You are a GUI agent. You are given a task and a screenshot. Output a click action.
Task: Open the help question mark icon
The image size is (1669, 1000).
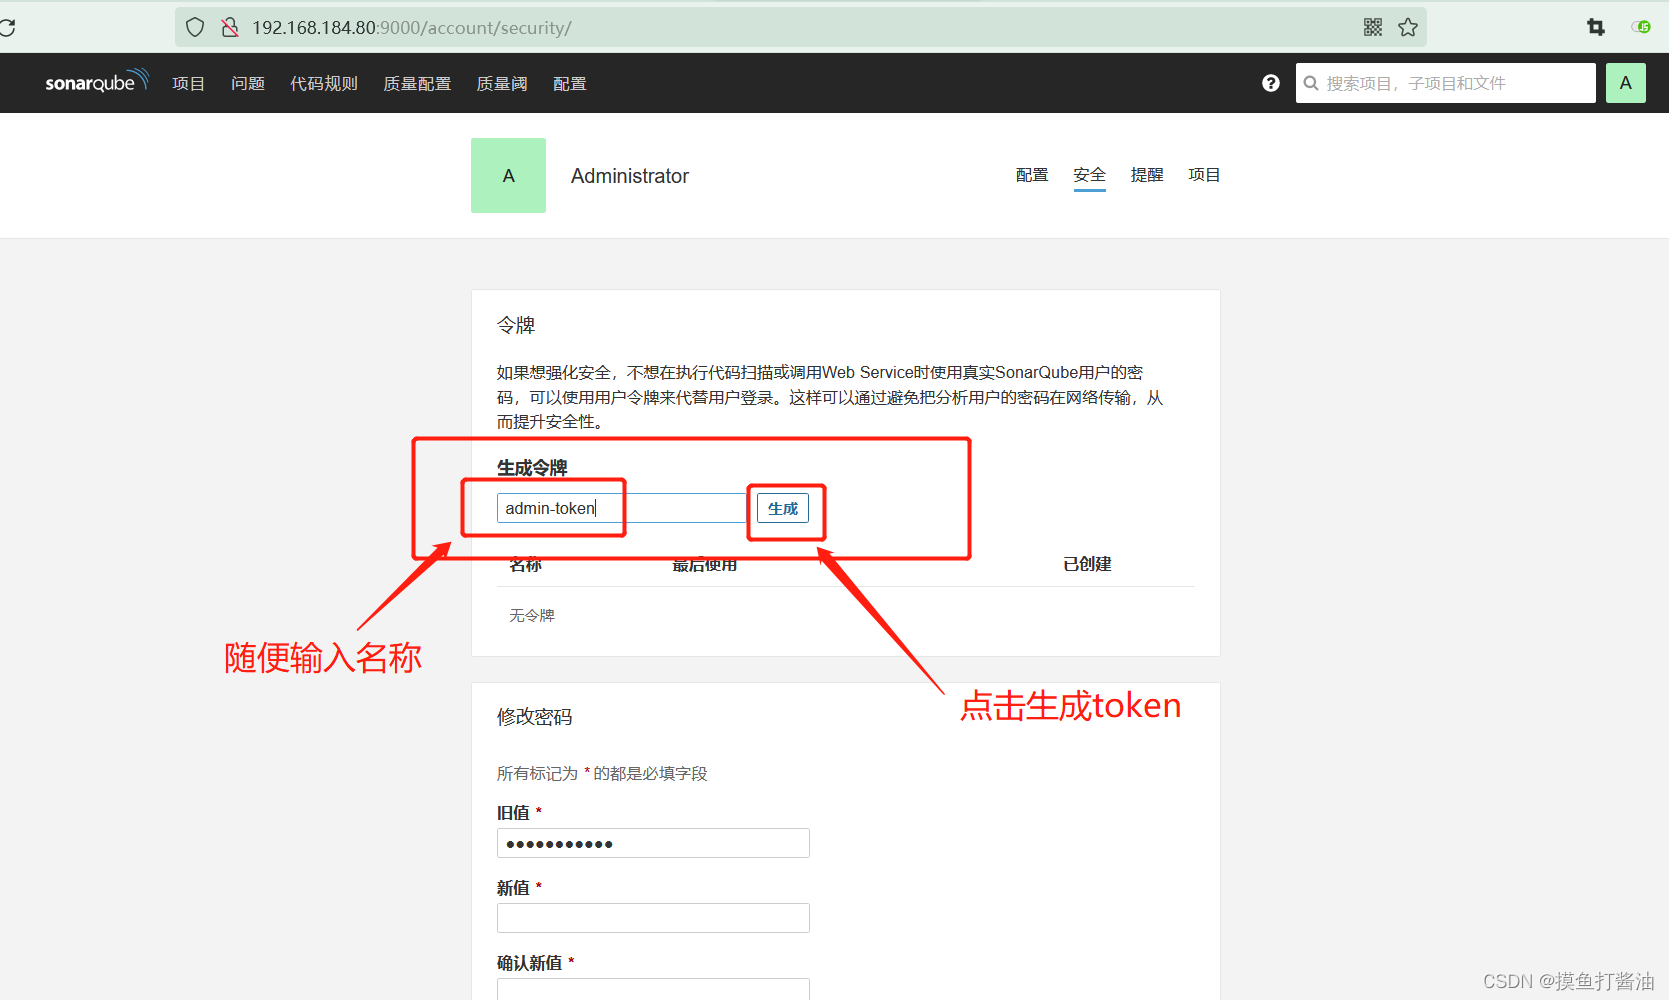pyautogui.click(x=1271, y=83)
